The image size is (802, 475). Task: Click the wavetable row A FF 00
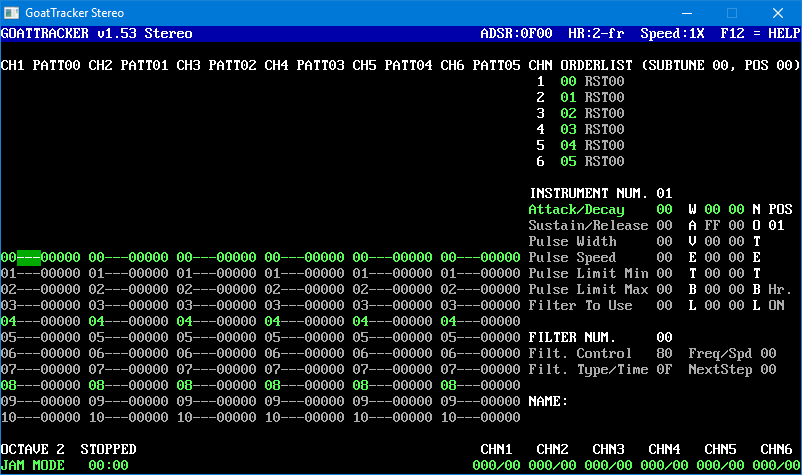click(716, 225)
